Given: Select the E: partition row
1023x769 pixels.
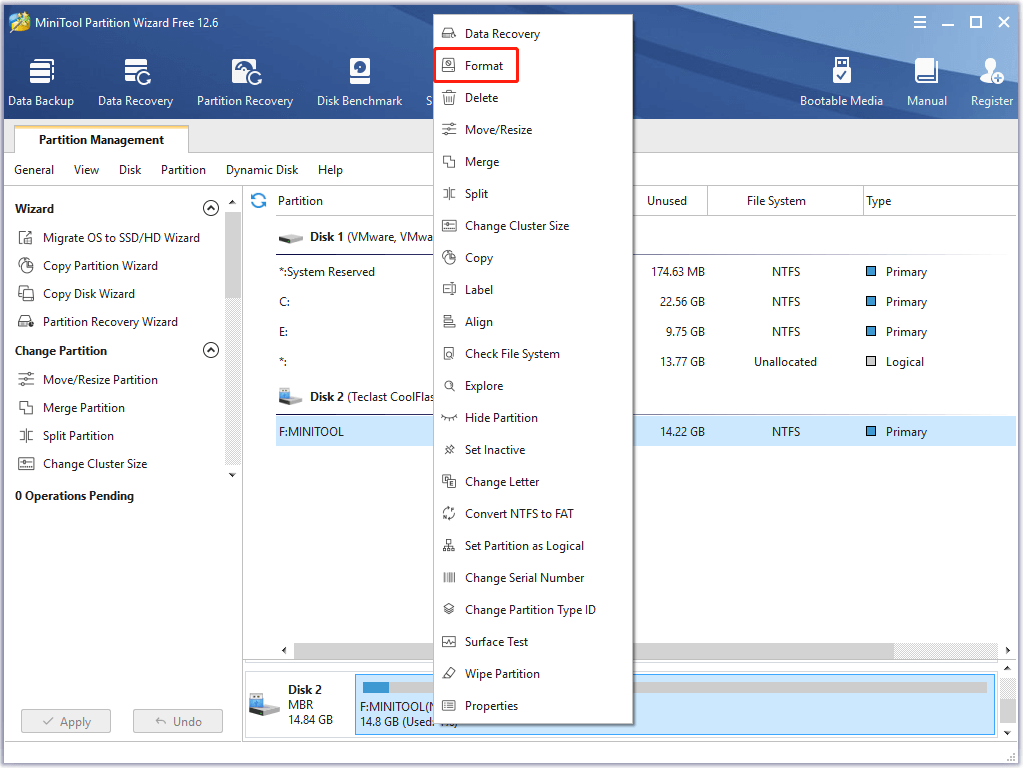Looking at the screenshot, I should 646,332.
